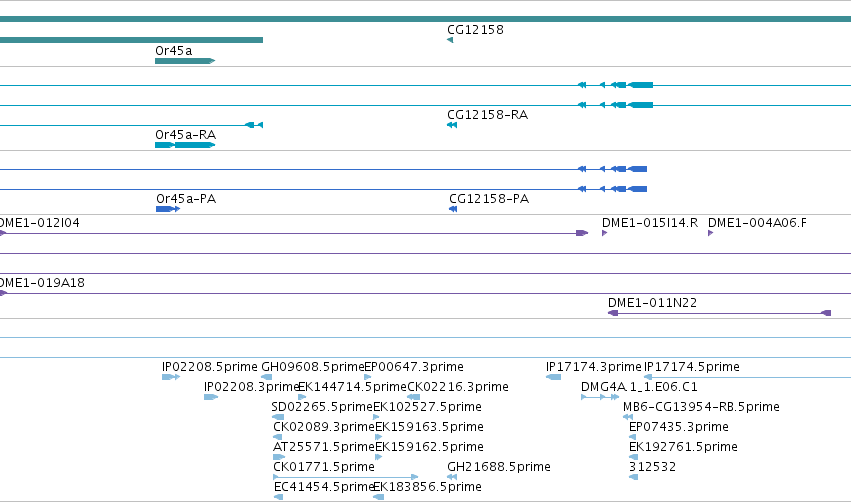The height and width of the screenshot is (502, 851).
Task: Open the EP00647.3prime EST label
Action: tap(414, 367)
